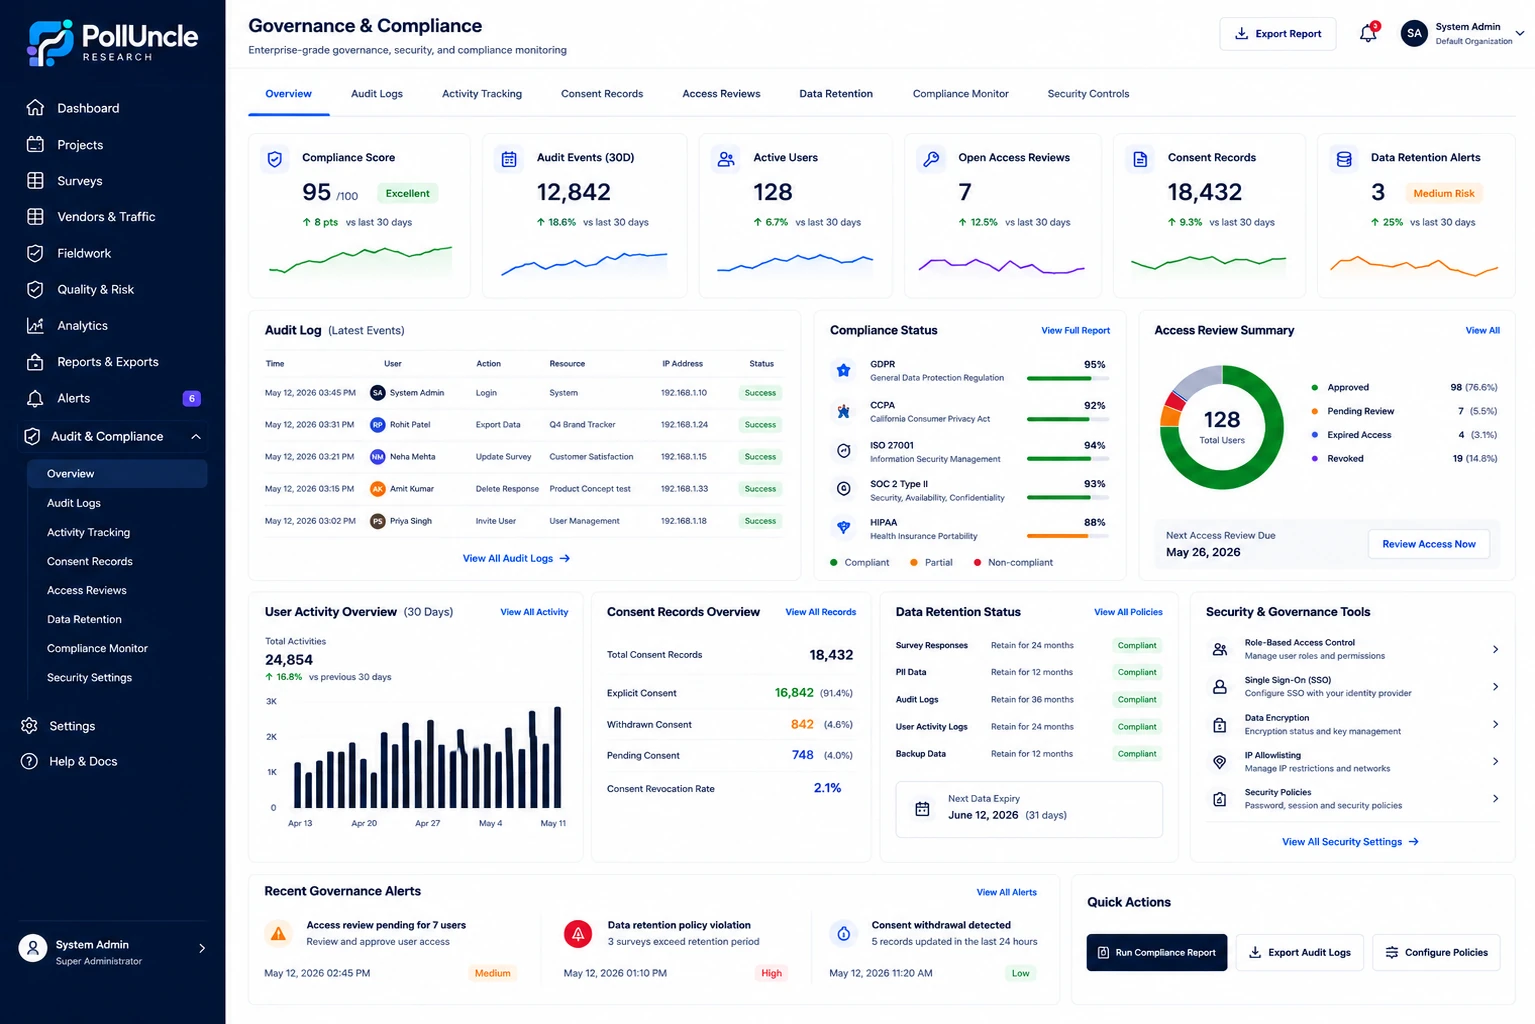Click the GDPR star icon
The width and height of the screenshot is (1535, 1024).
[x=844, y=371]
